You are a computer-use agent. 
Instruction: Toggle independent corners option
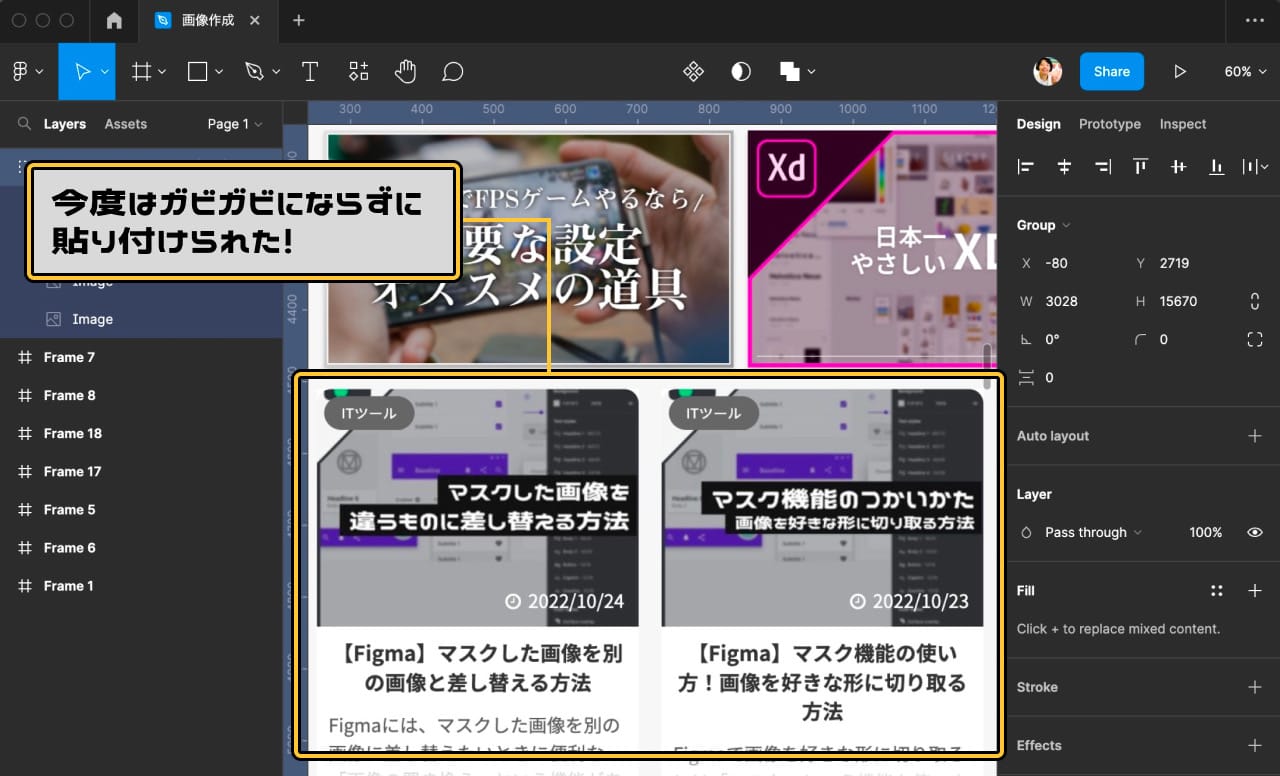1255,339
